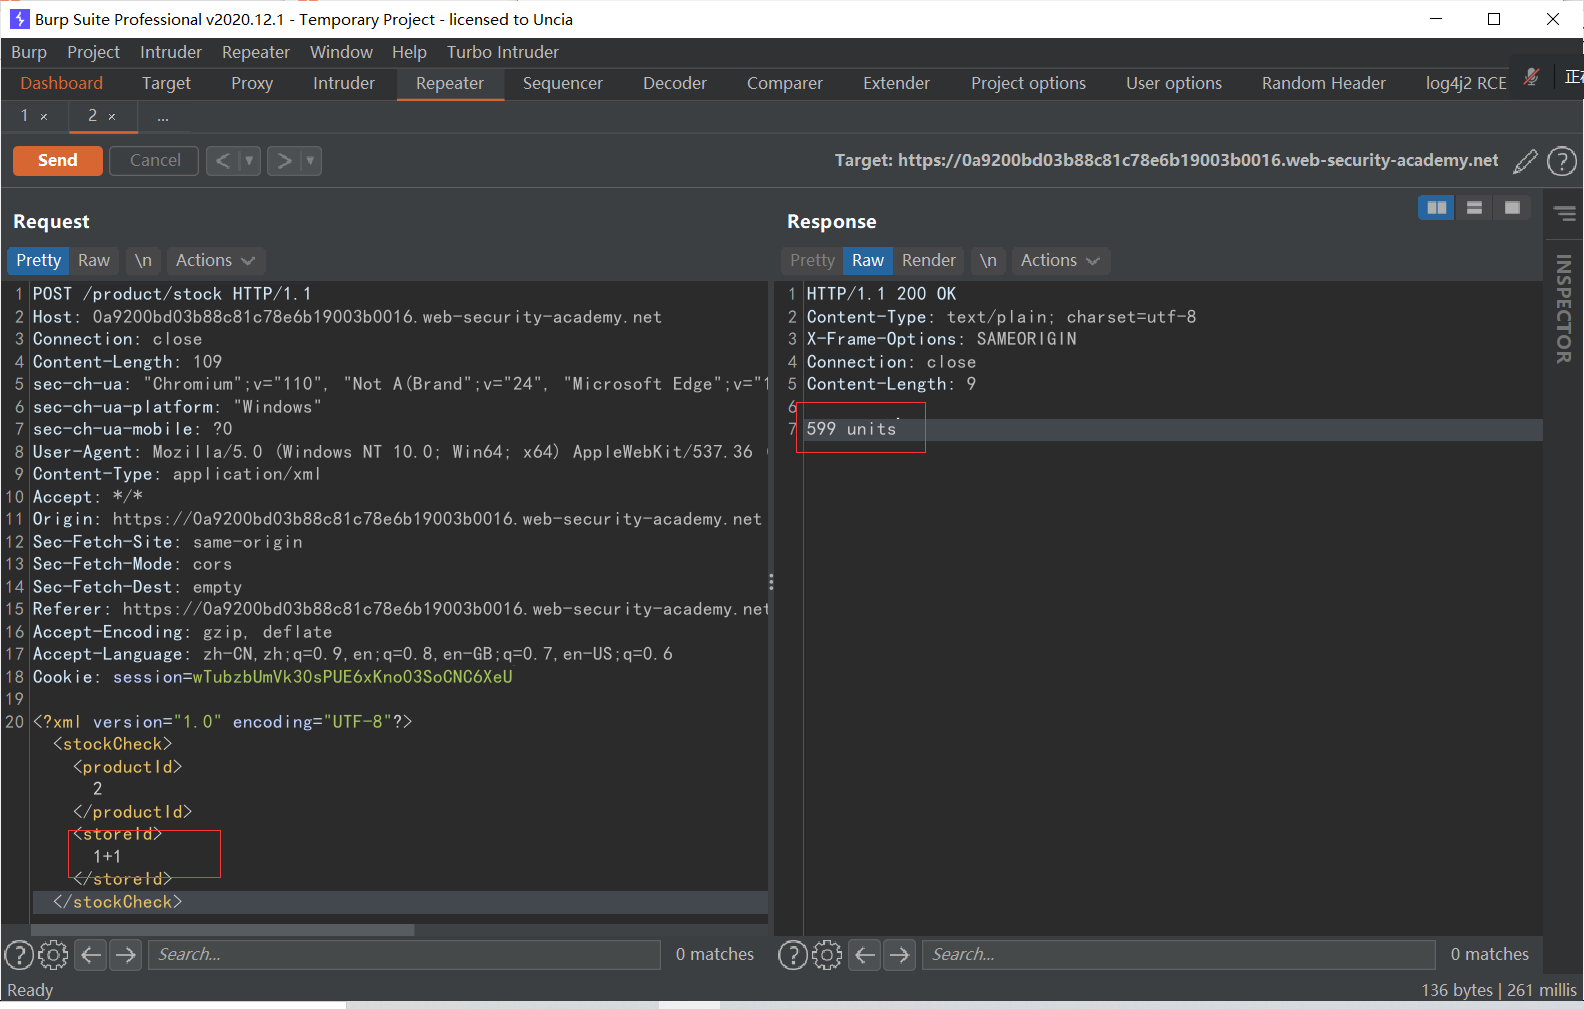Jump to previous Request search match
Image resolution: width=1584 pixels, height=1009 pixels.
(x=91, y=955)
